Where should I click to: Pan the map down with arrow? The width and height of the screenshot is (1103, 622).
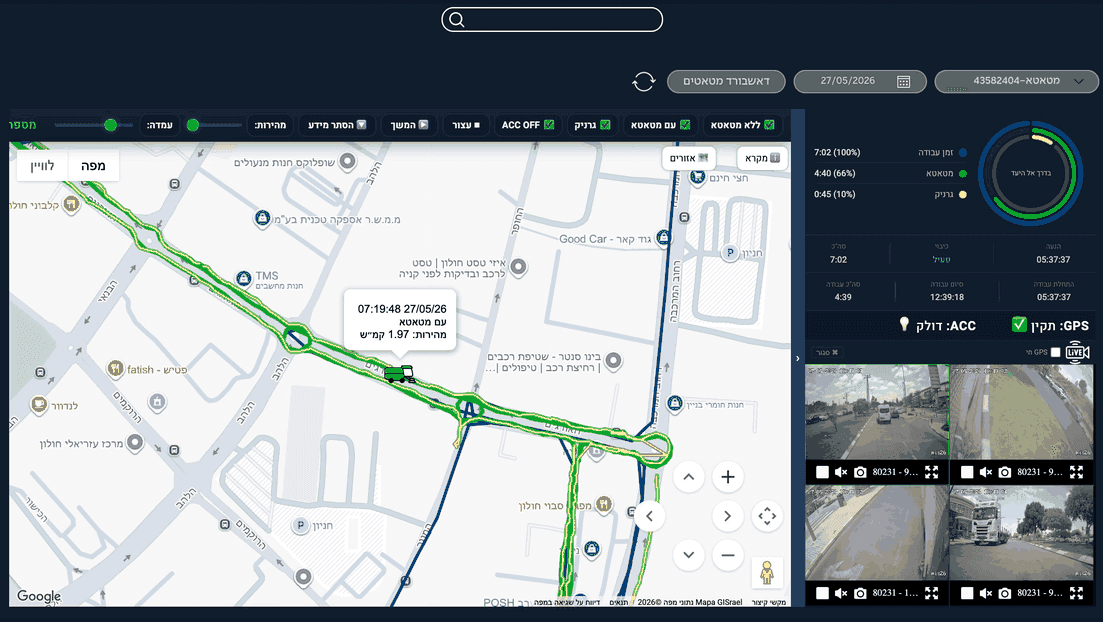689,555
